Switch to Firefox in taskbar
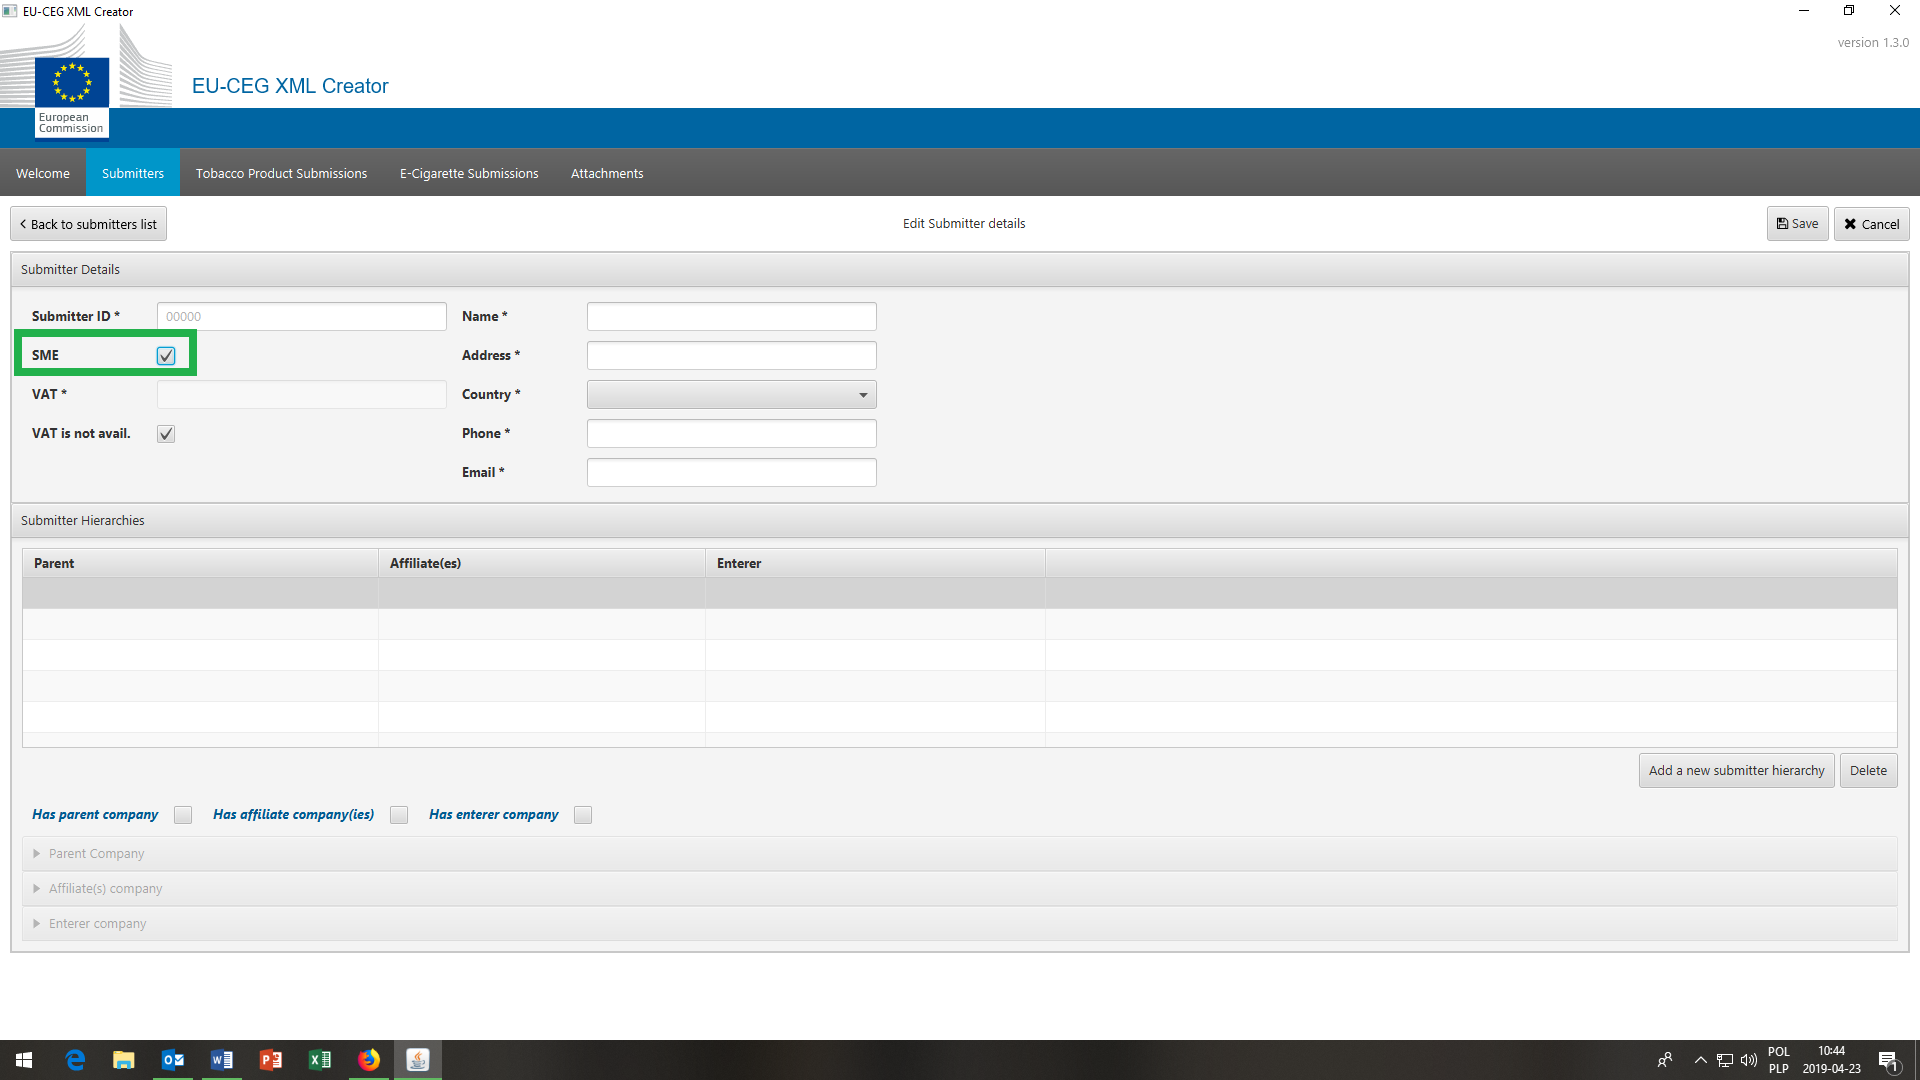The image size is (1920, 1080). (369, 1060)
